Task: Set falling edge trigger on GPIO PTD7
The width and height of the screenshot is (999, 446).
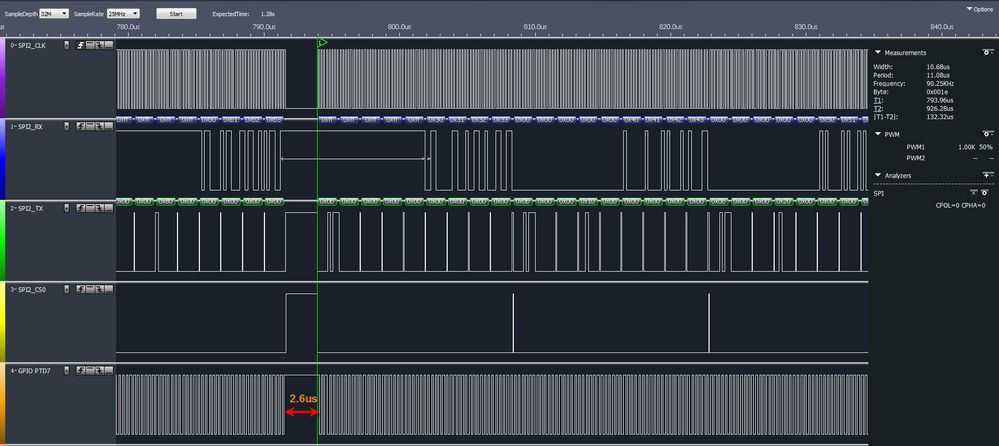Action: tap(99, 370)
